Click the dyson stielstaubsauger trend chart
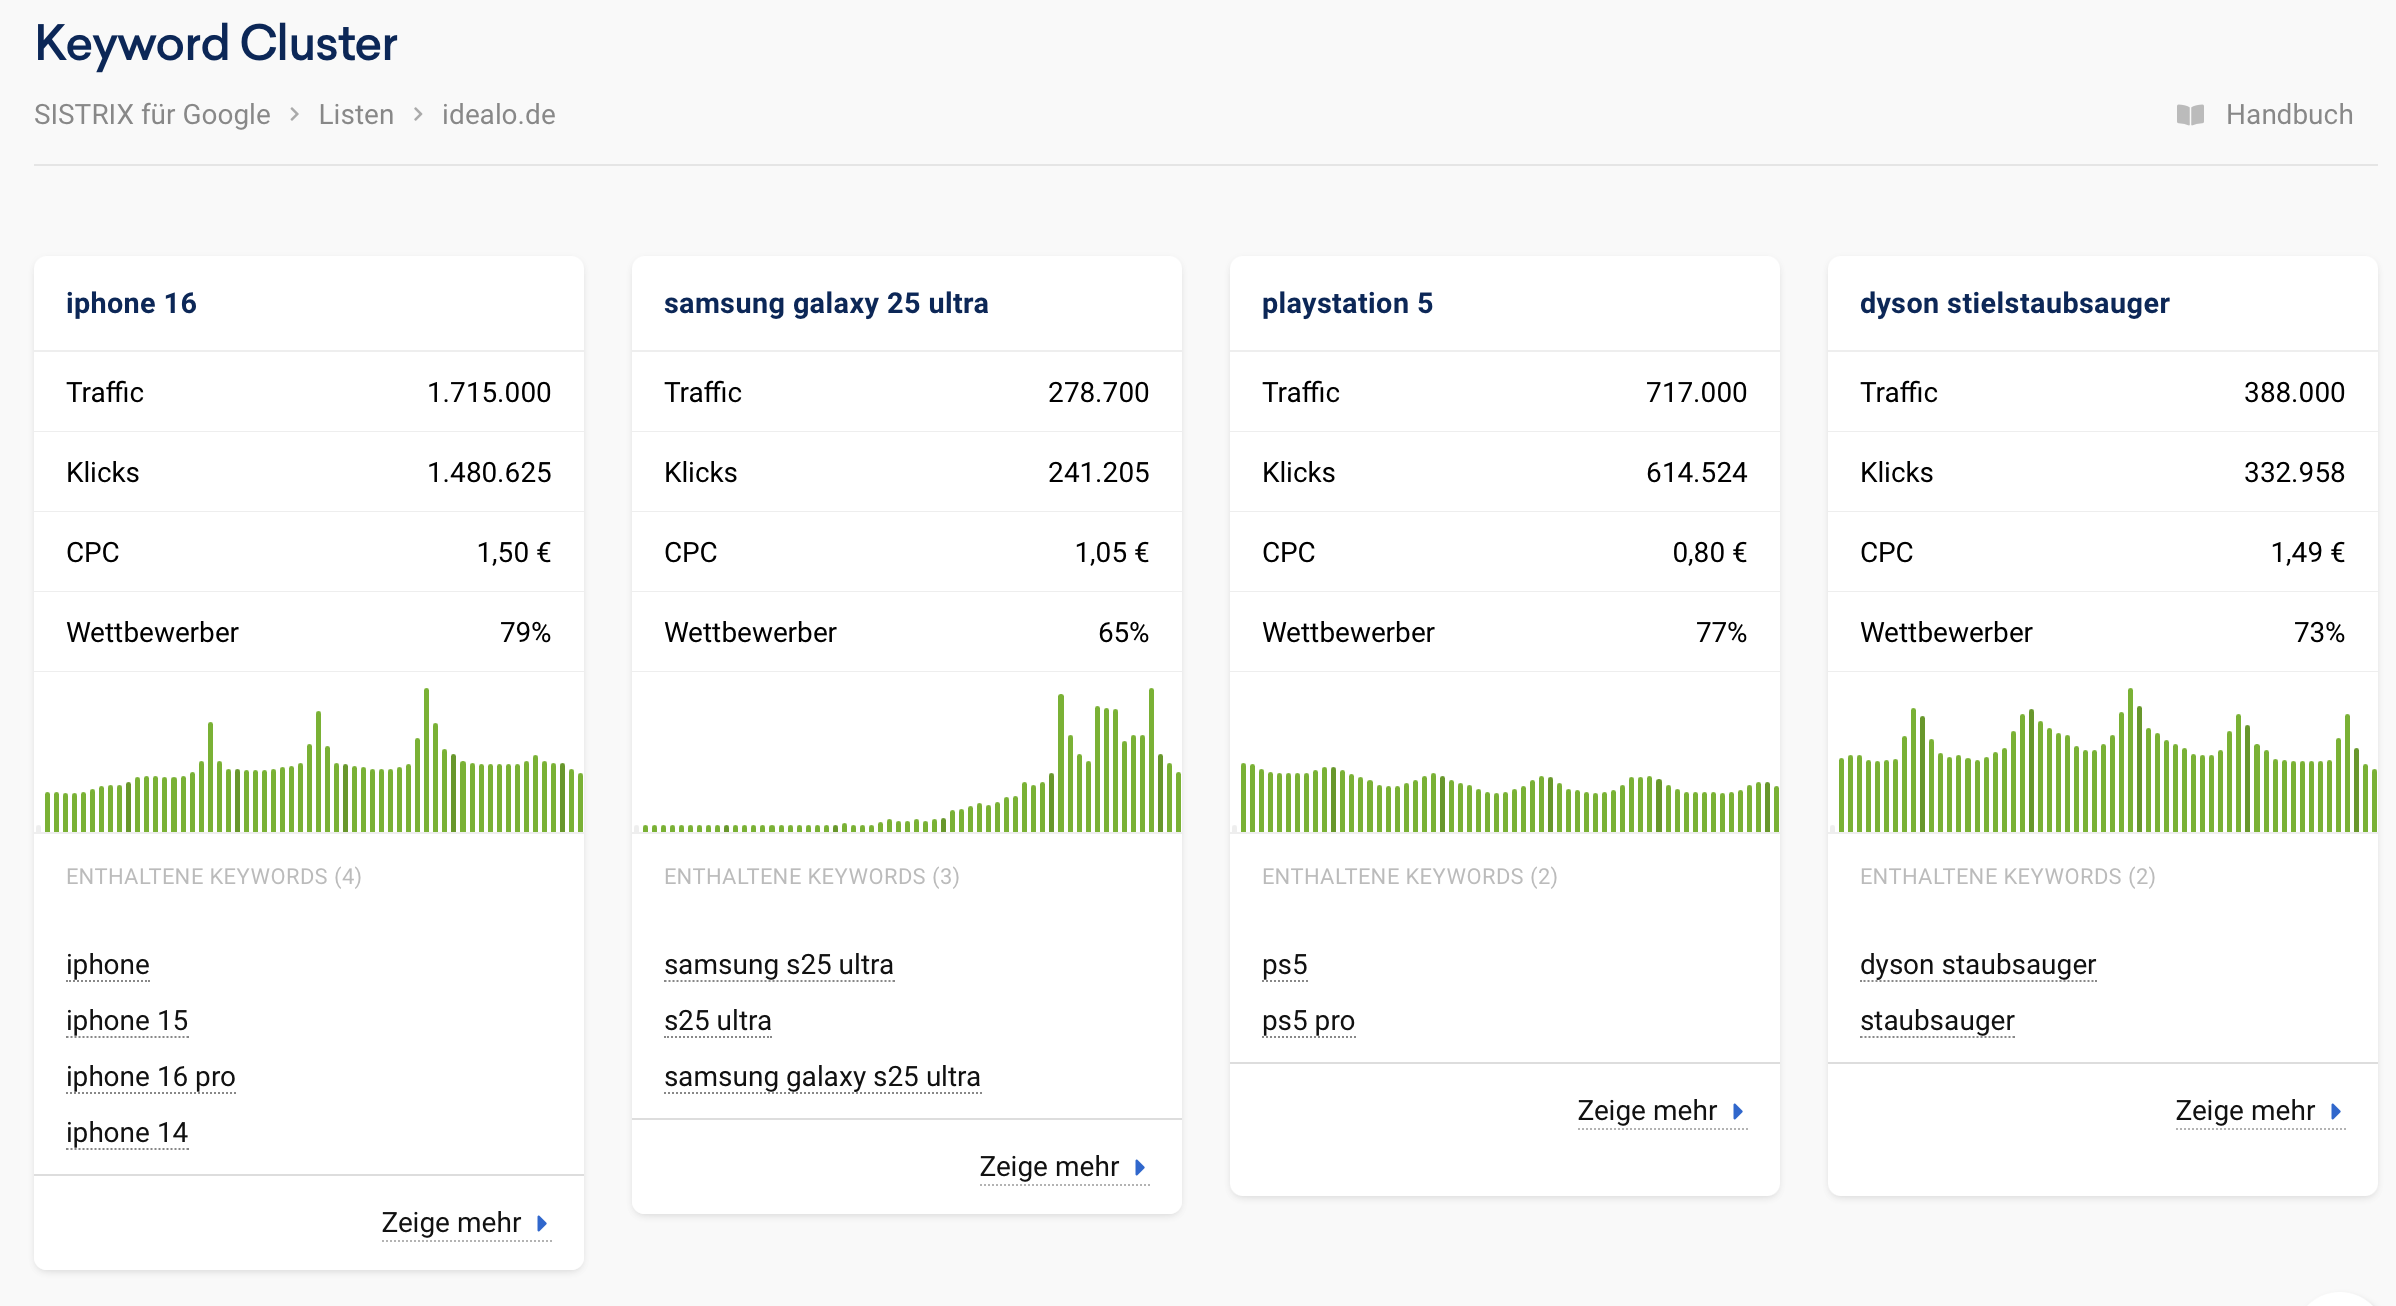 [2103, 759]
